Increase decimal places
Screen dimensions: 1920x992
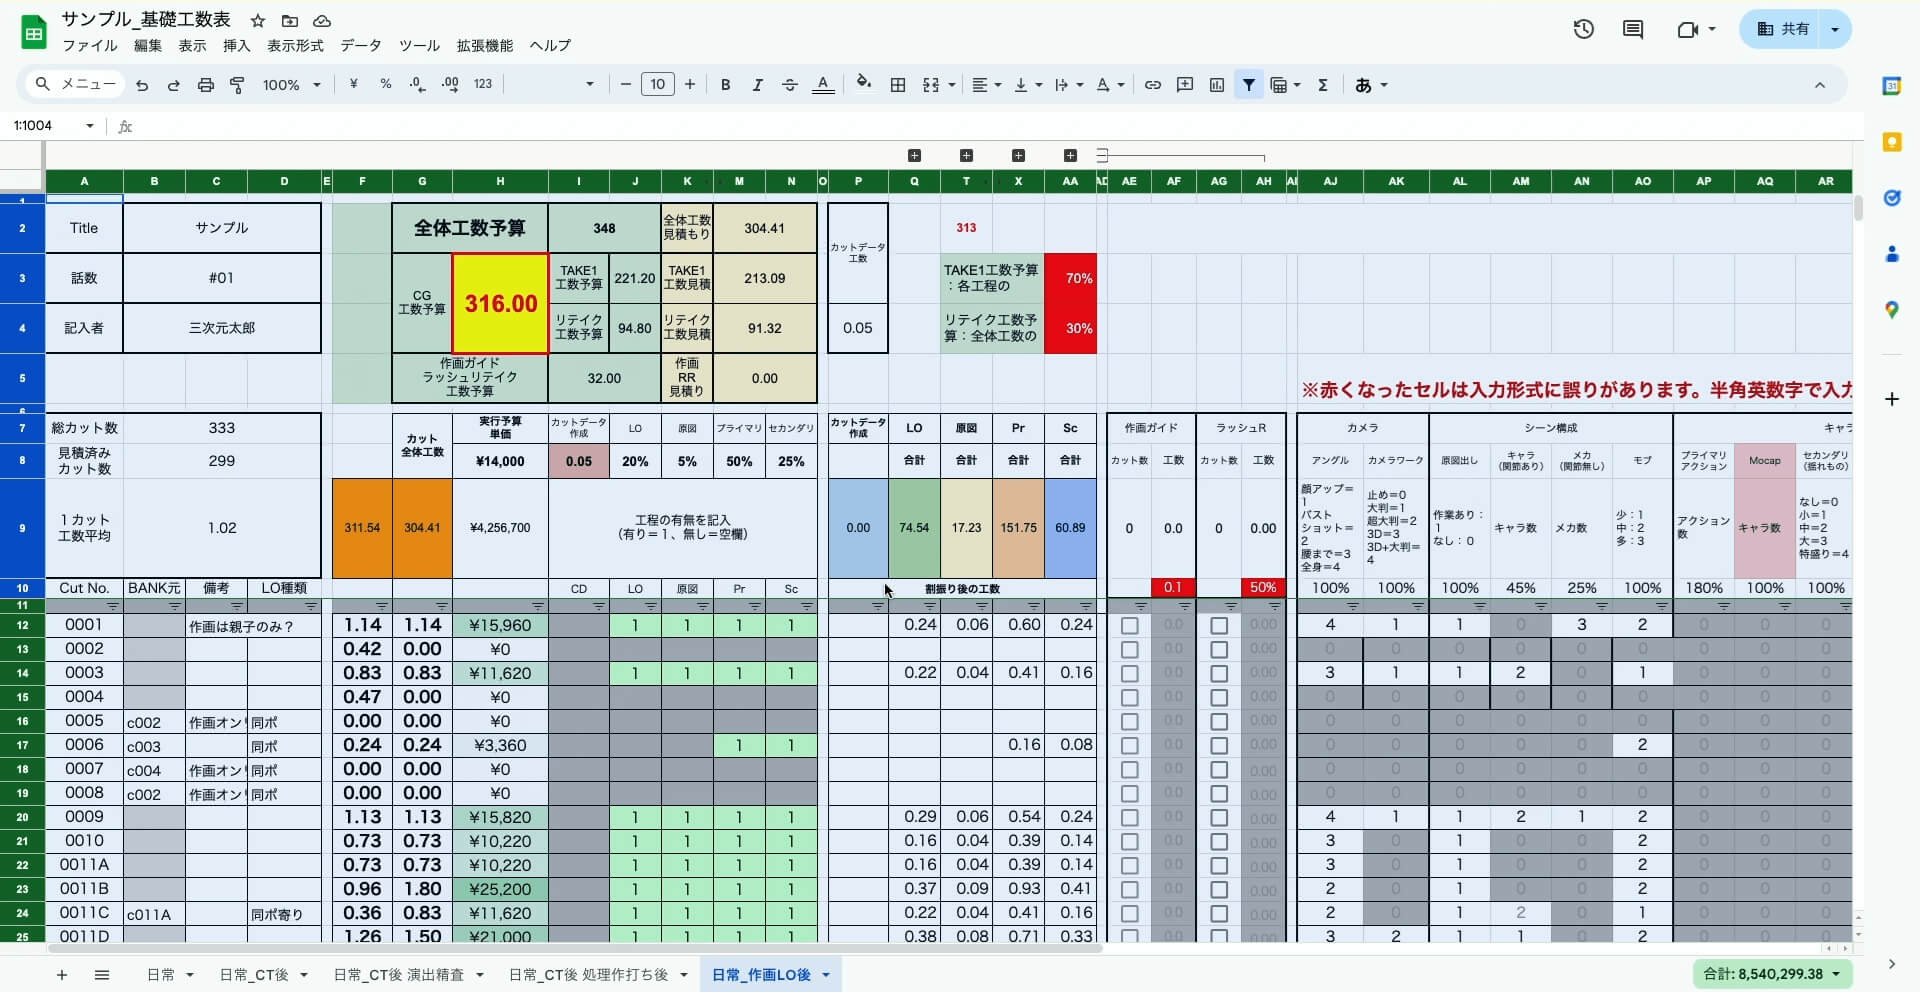450,85
